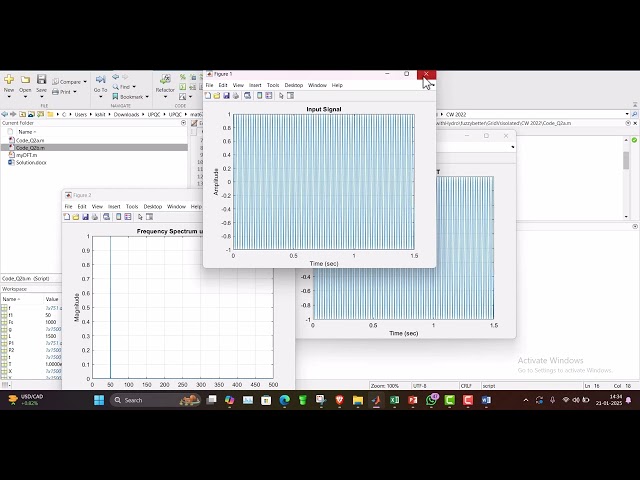
Task: Open Excel from the taskbar
Action: coord(394,400)
